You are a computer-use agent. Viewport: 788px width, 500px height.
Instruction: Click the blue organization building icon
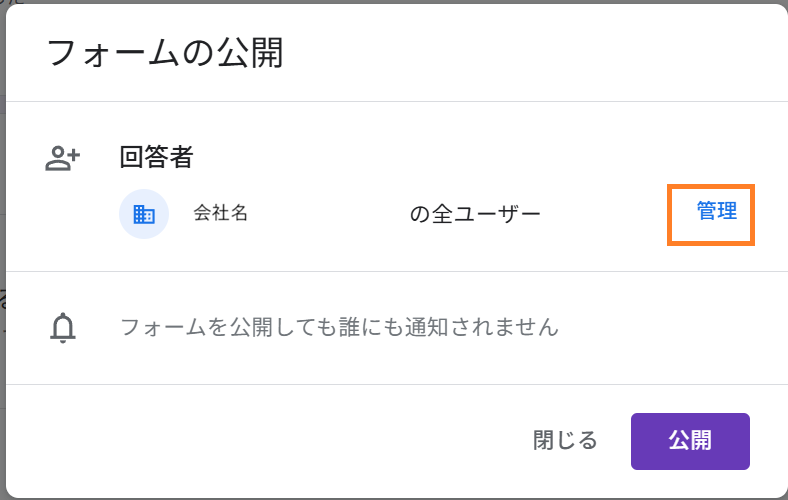(144, 214)
